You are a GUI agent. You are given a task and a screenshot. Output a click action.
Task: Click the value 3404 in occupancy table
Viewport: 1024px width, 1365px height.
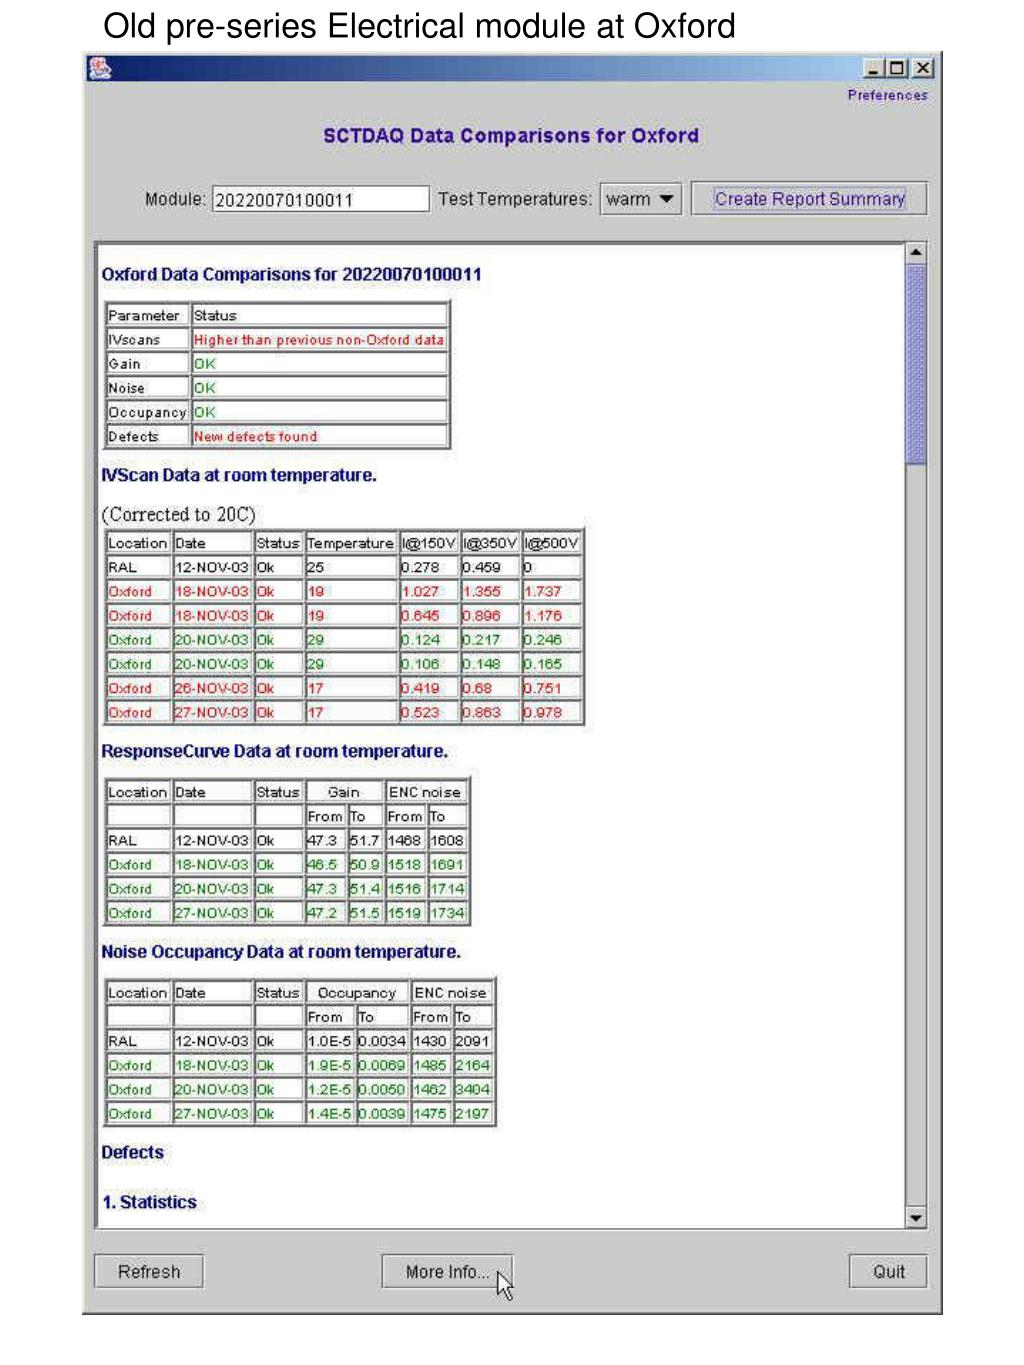(x=473, y=1090)
